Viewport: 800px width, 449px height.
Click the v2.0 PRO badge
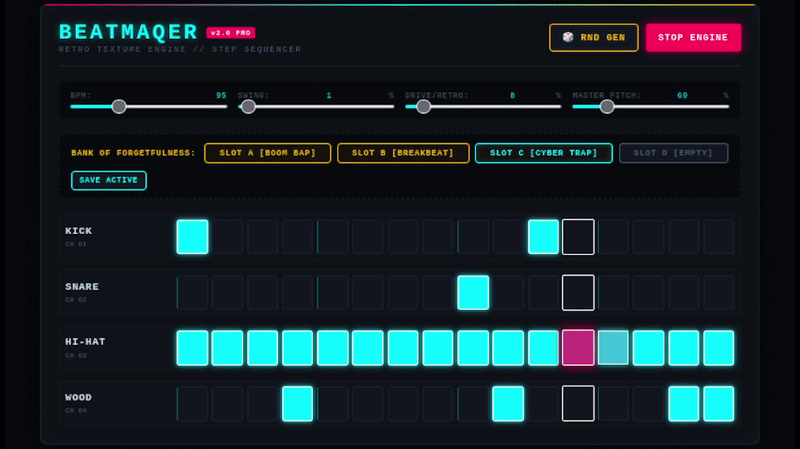click(231, 33)
